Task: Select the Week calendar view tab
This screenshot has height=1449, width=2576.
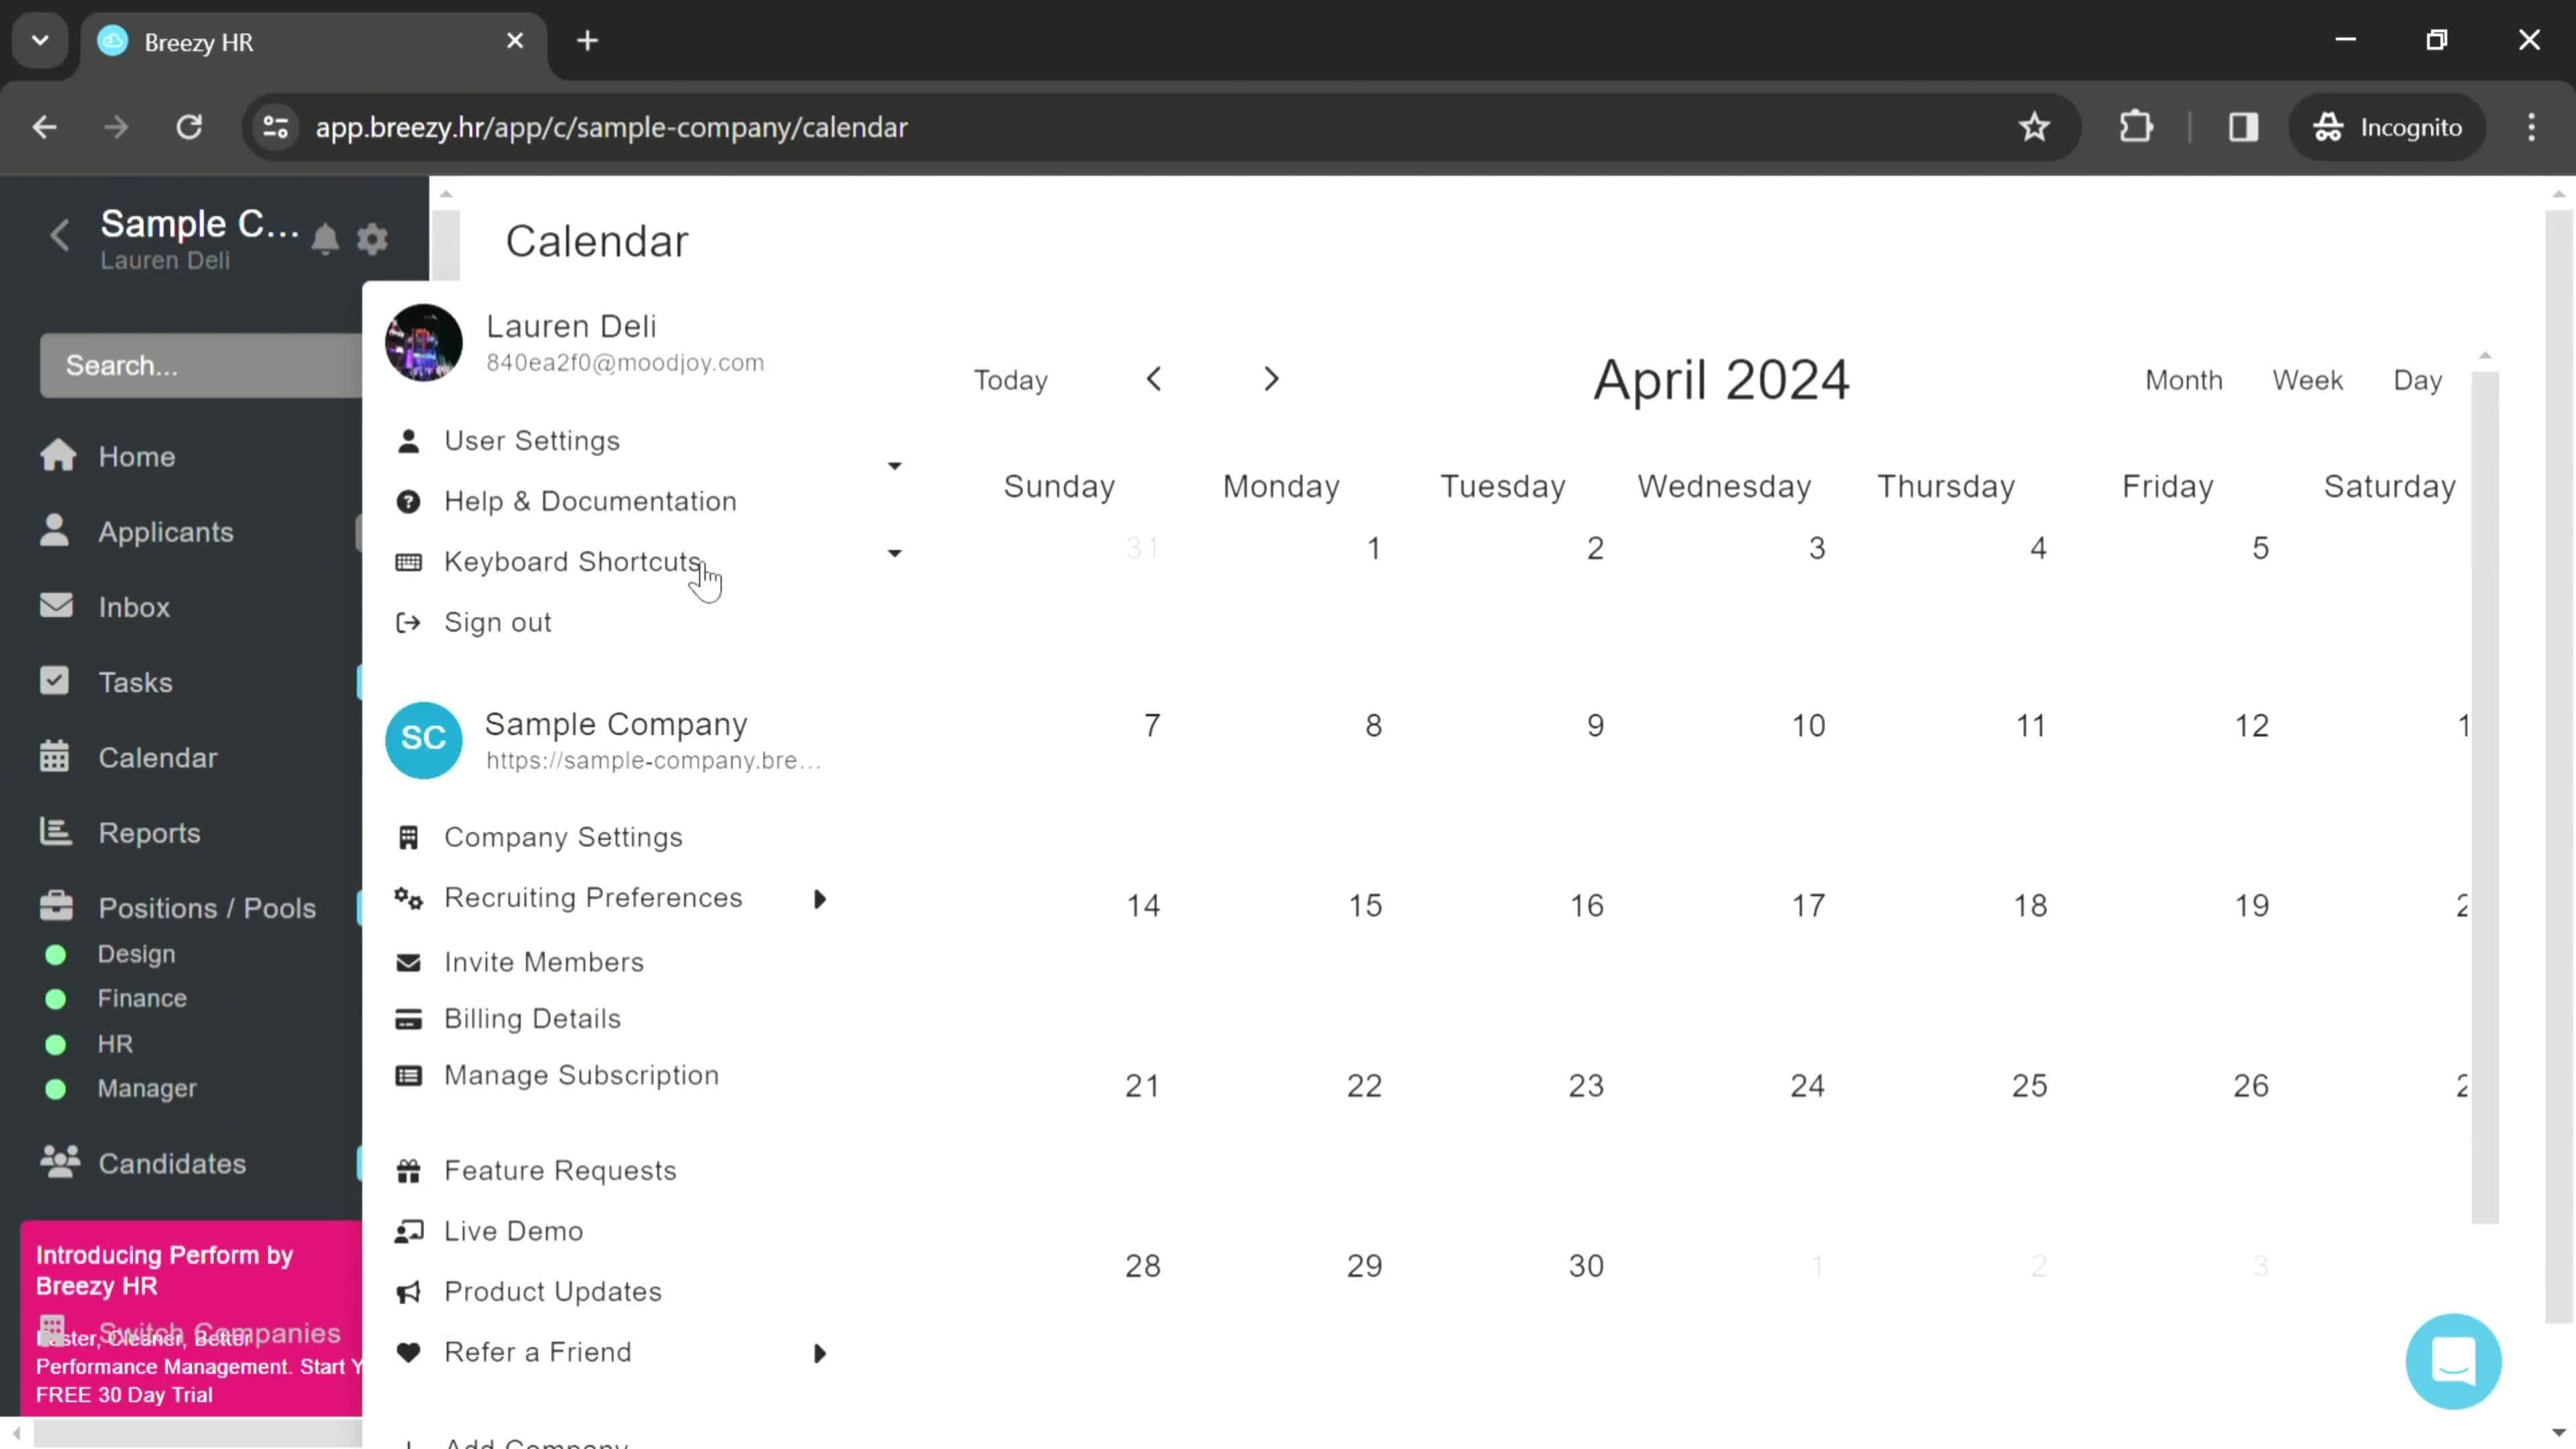Action: click(x=2307, y=378)
